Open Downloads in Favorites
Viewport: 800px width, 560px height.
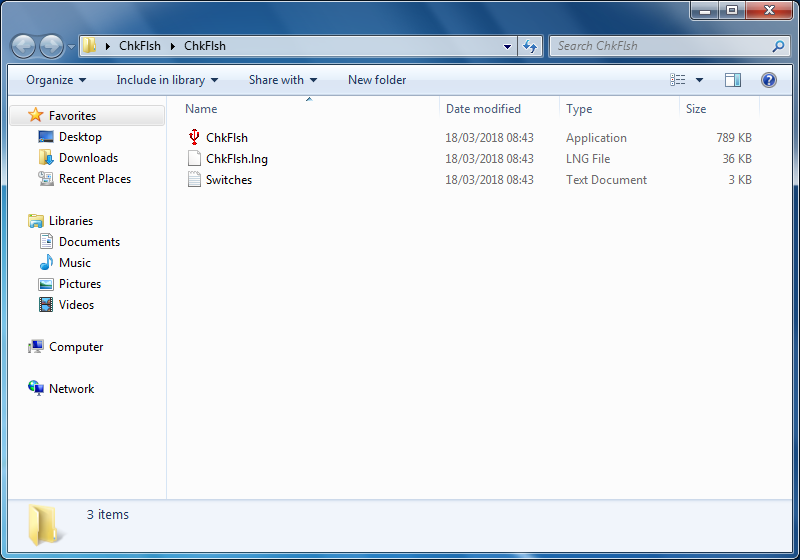click(x=87, y=158)
